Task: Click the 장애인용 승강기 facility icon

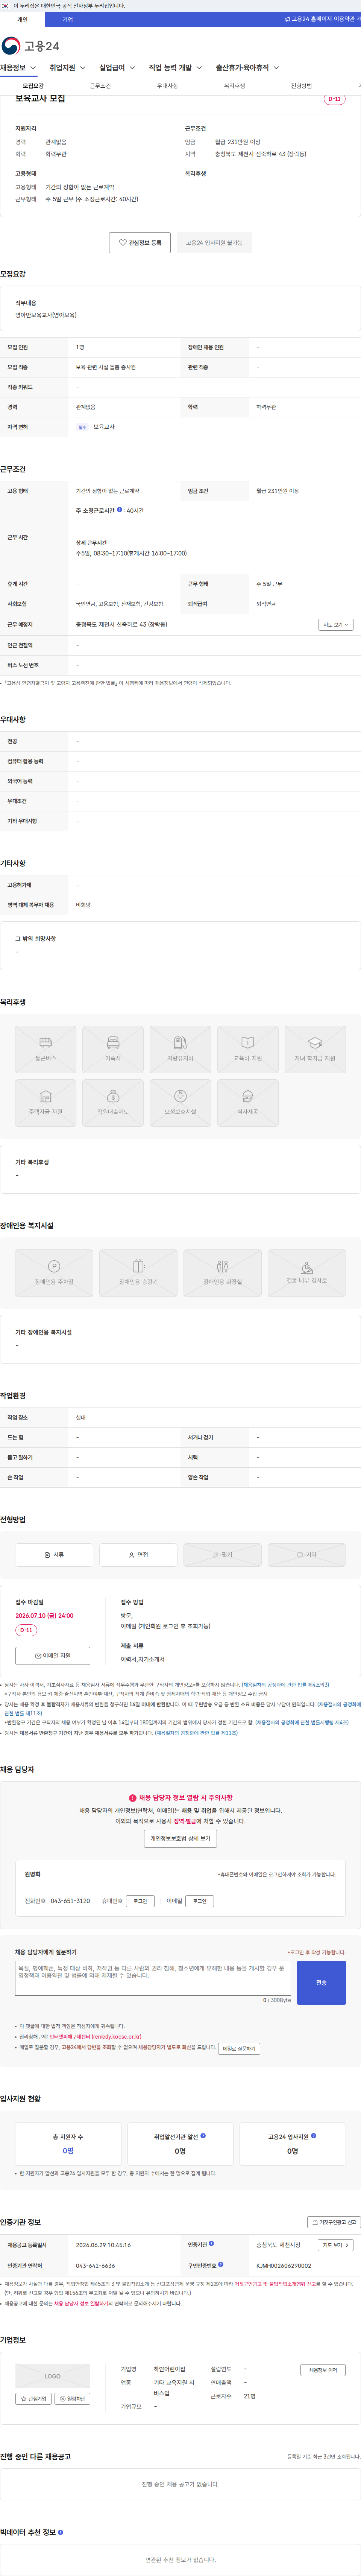Action: point(138,1273)
